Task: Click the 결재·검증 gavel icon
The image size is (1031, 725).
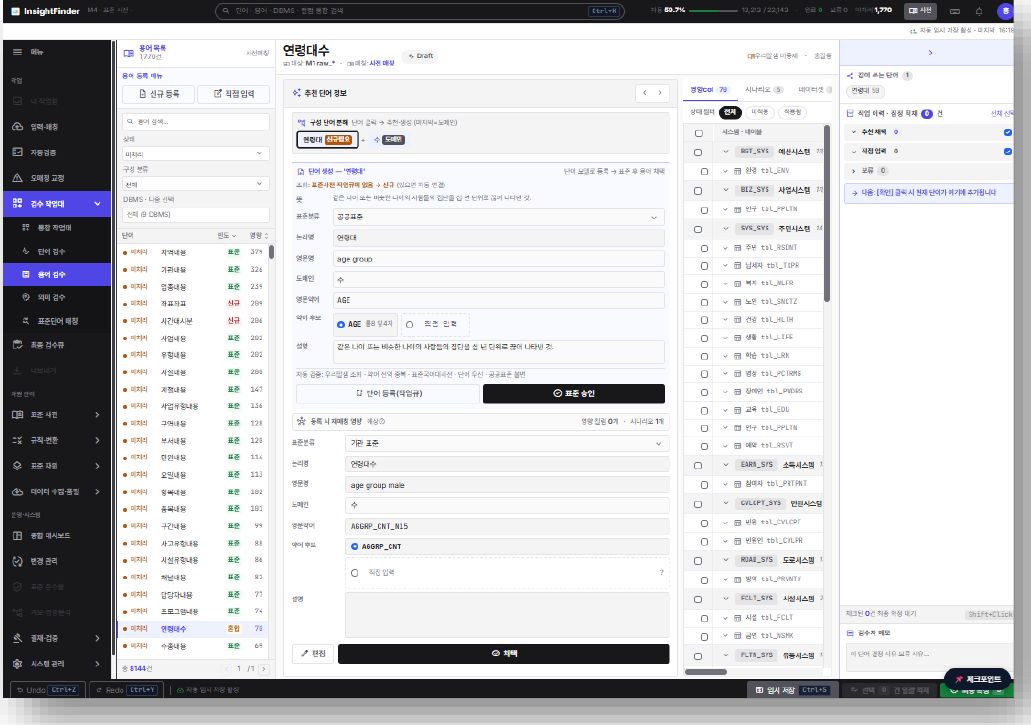Action: [18, 638]
